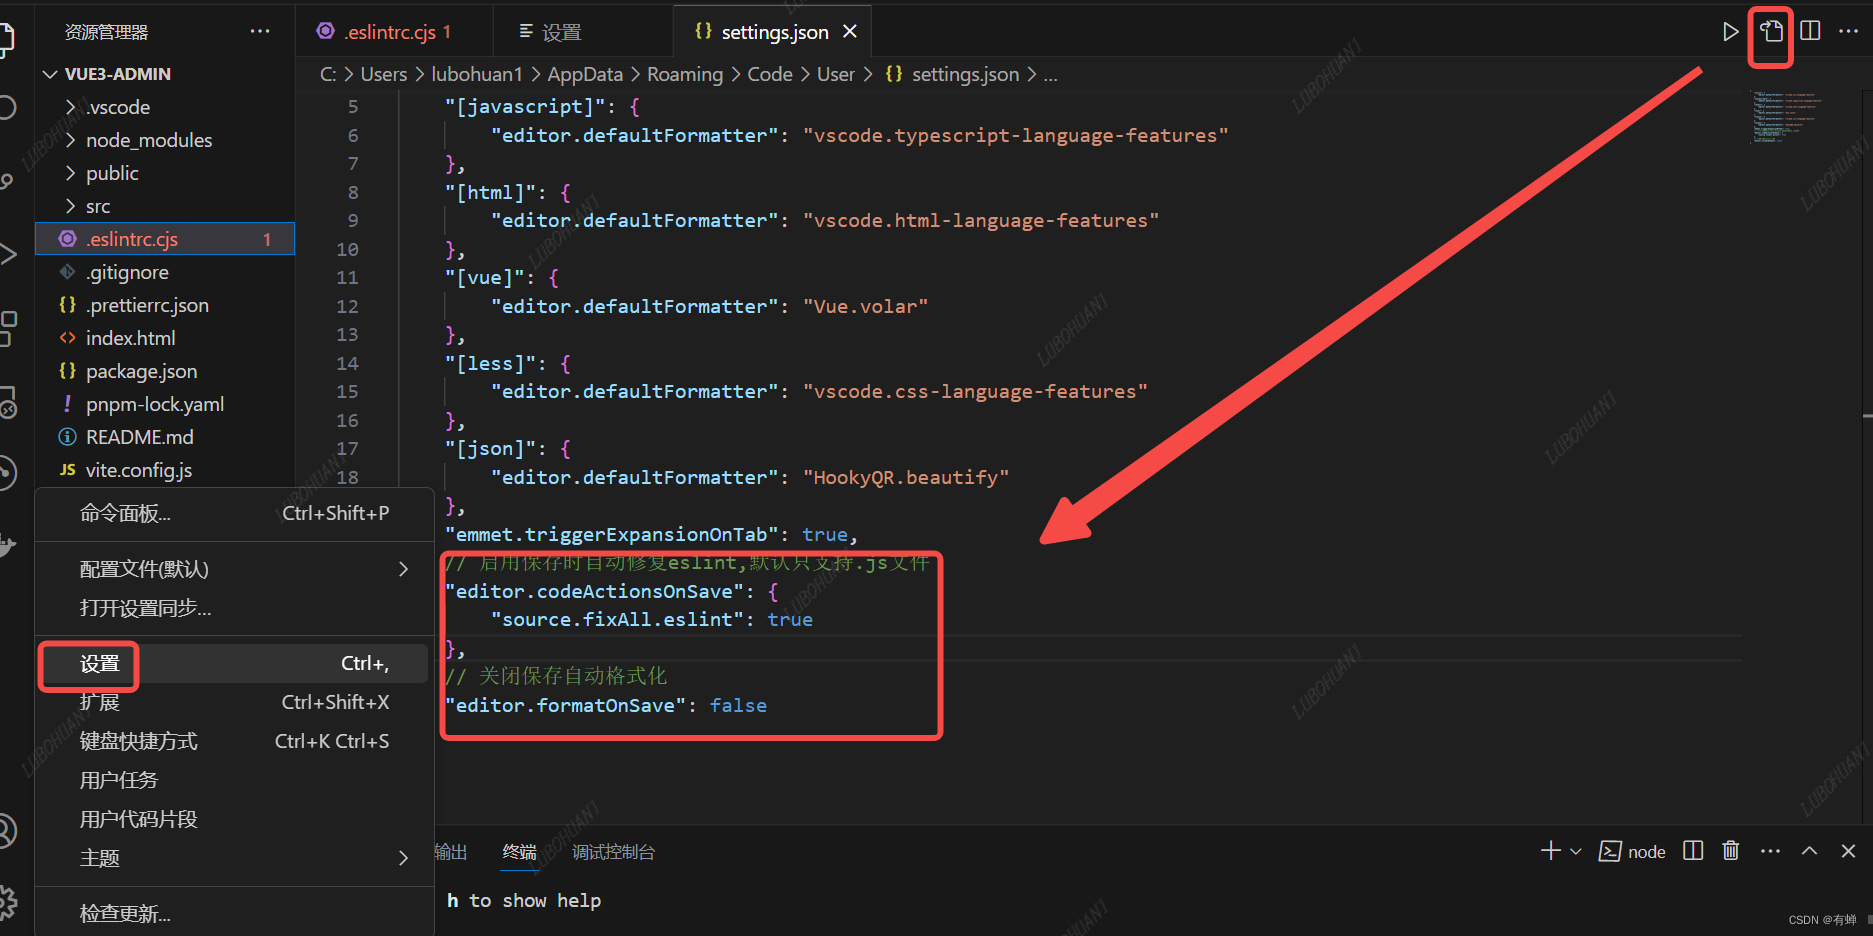Open the vite.config.js file

[x=165, y=470]
